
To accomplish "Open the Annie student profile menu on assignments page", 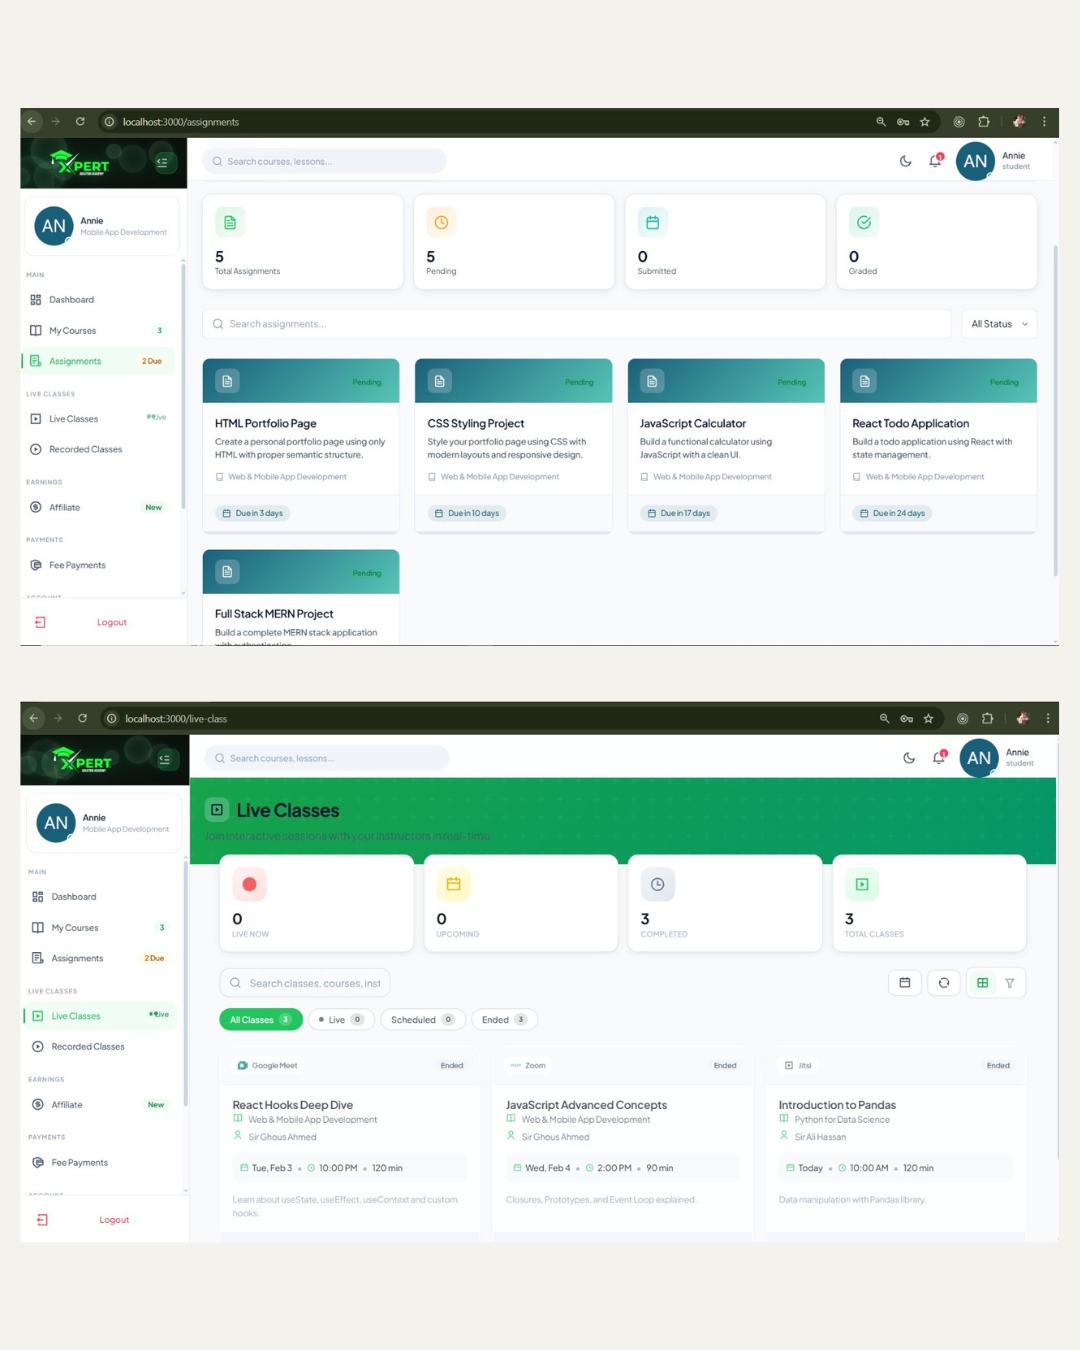I will coord(995,161).
